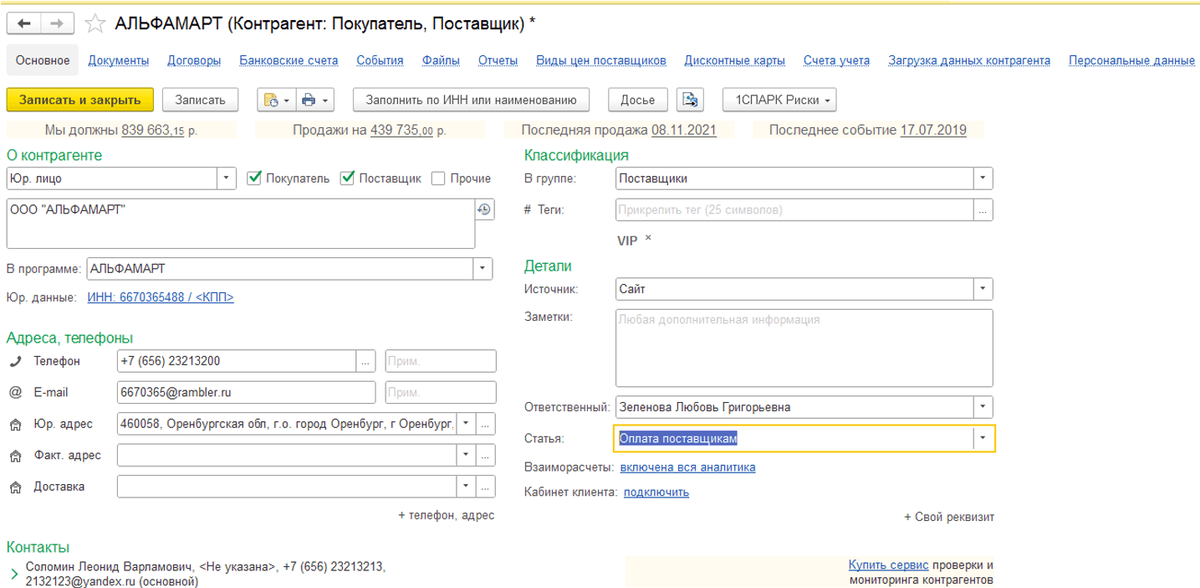The image size is (1200, 588).
Task: Click the house icon beside Факт. адрес
Action: (15, 456)
